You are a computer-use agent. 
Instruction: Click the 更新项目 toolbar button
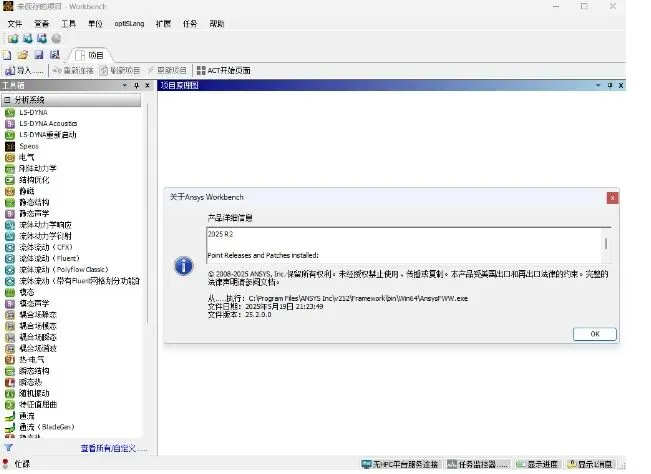[x=167, y=71]
